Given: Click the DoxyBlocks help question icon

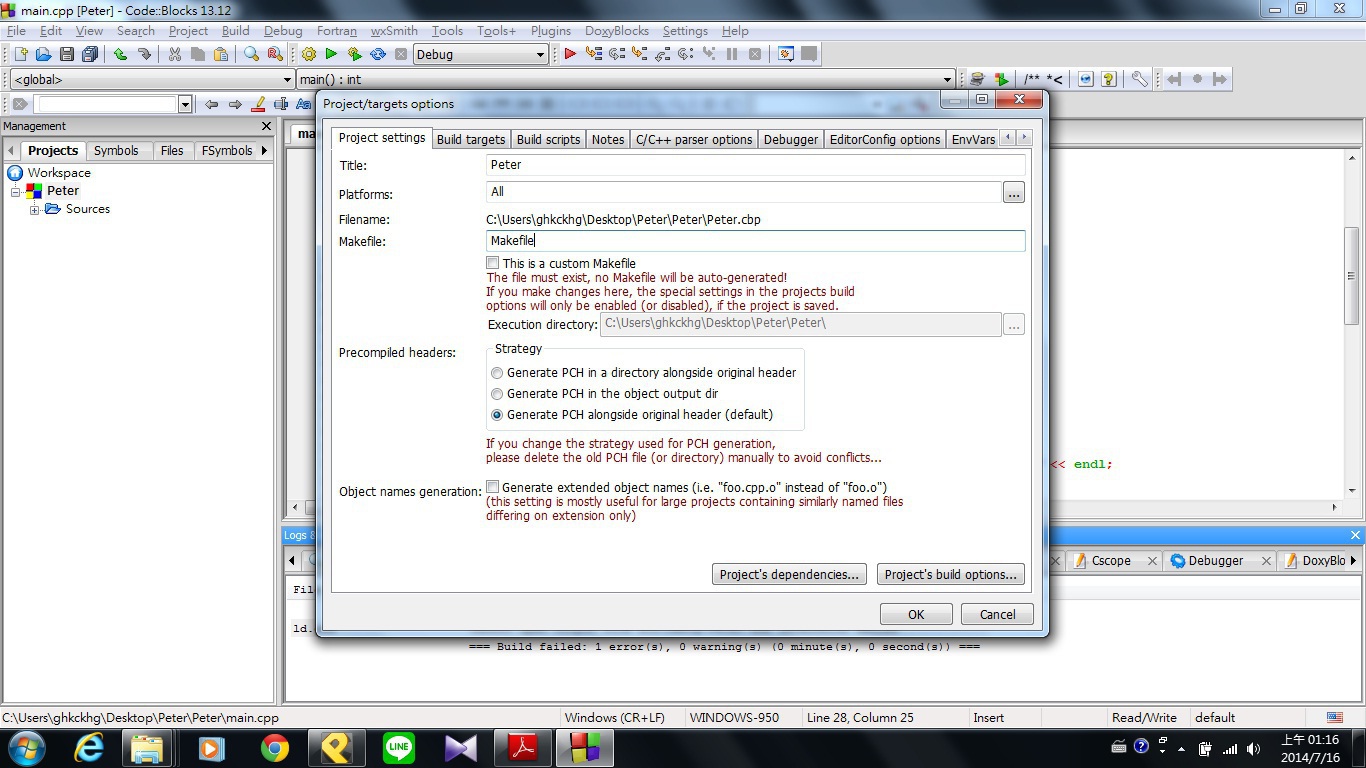Looking at the screenshot, I should point(1108,79).
